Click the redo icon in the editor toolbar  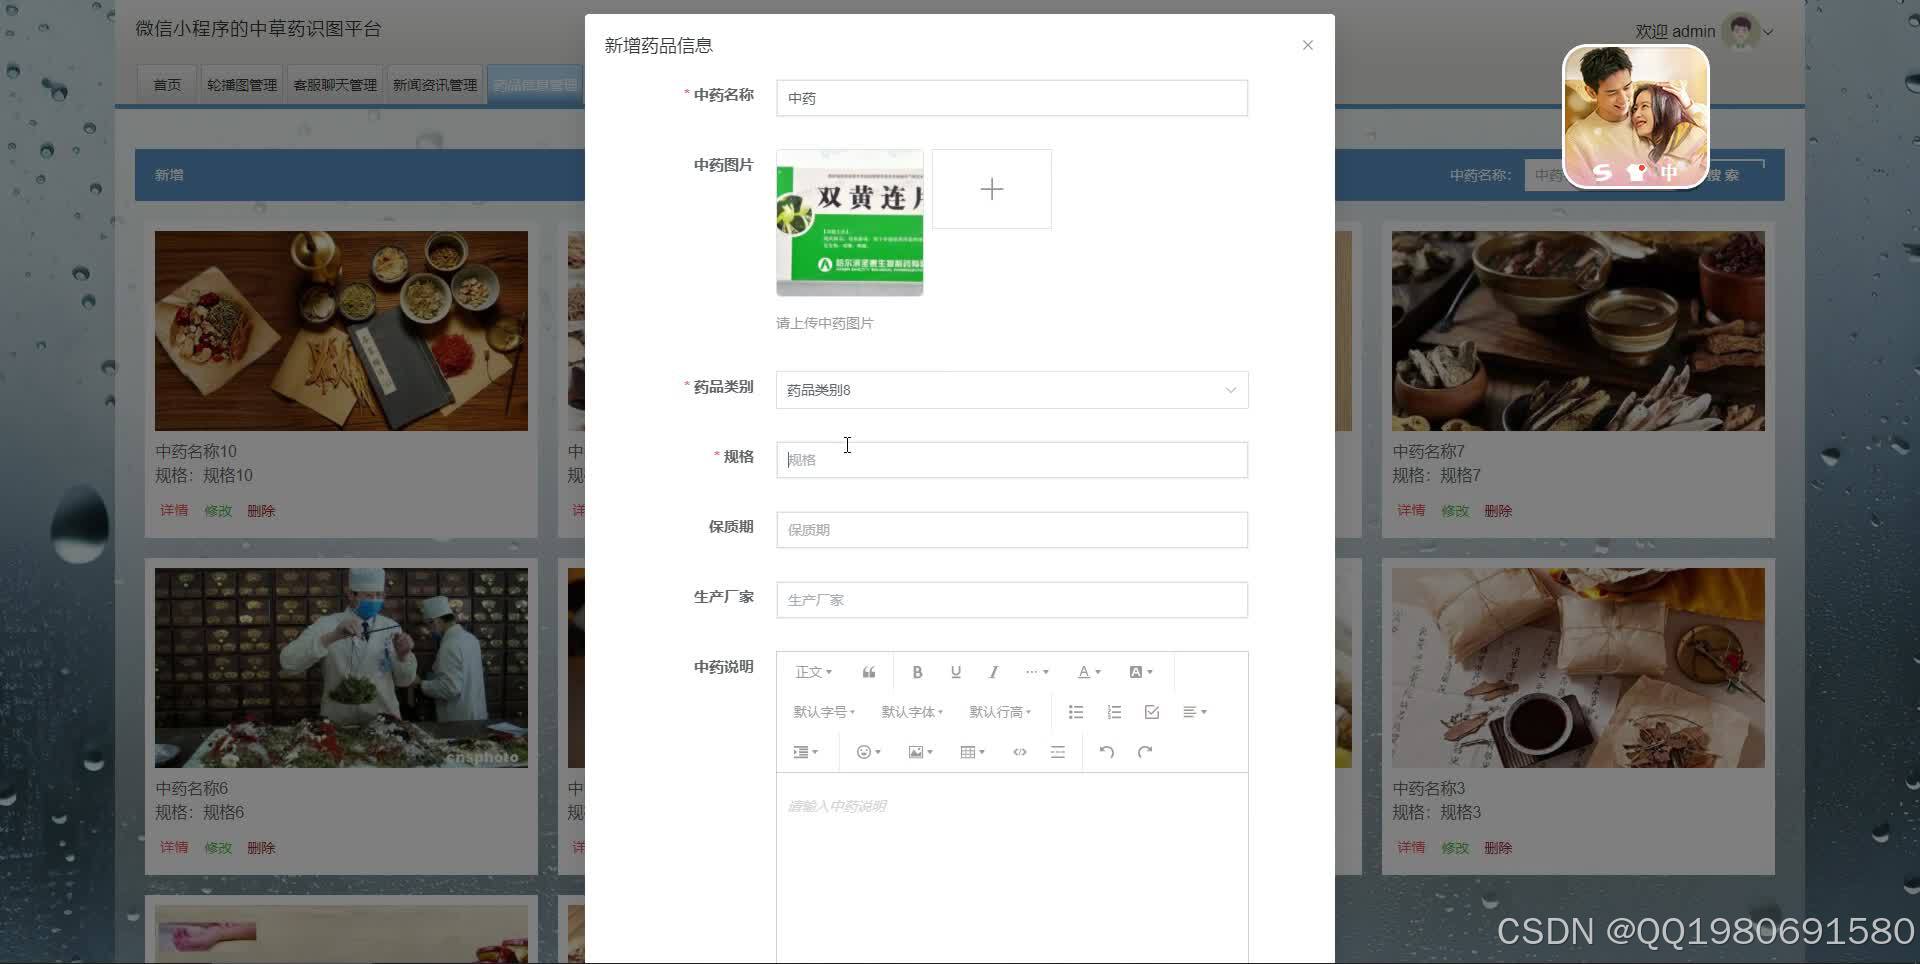pos(1144,751)
